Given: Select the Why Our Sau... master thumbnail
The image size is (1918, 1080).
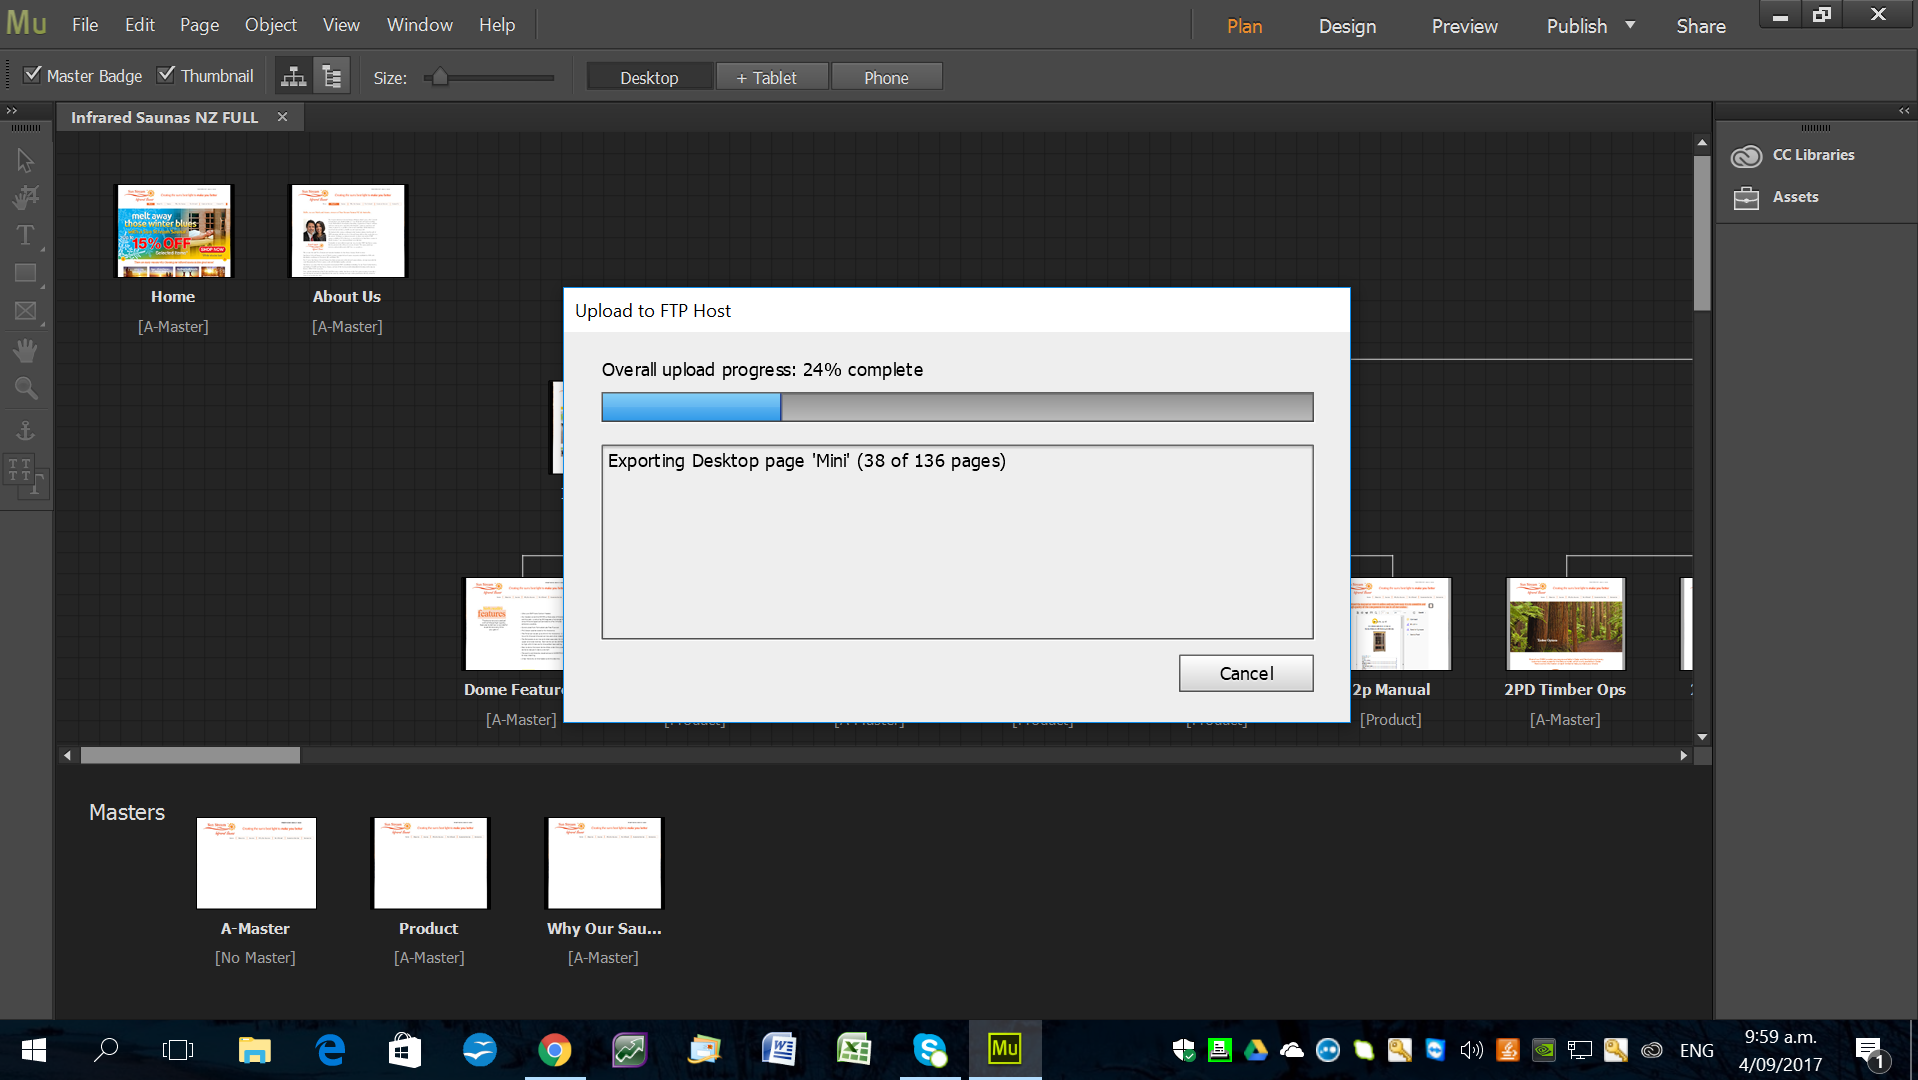Looking at the screenshot, I should pyautogui.click(x=604, y=863).
